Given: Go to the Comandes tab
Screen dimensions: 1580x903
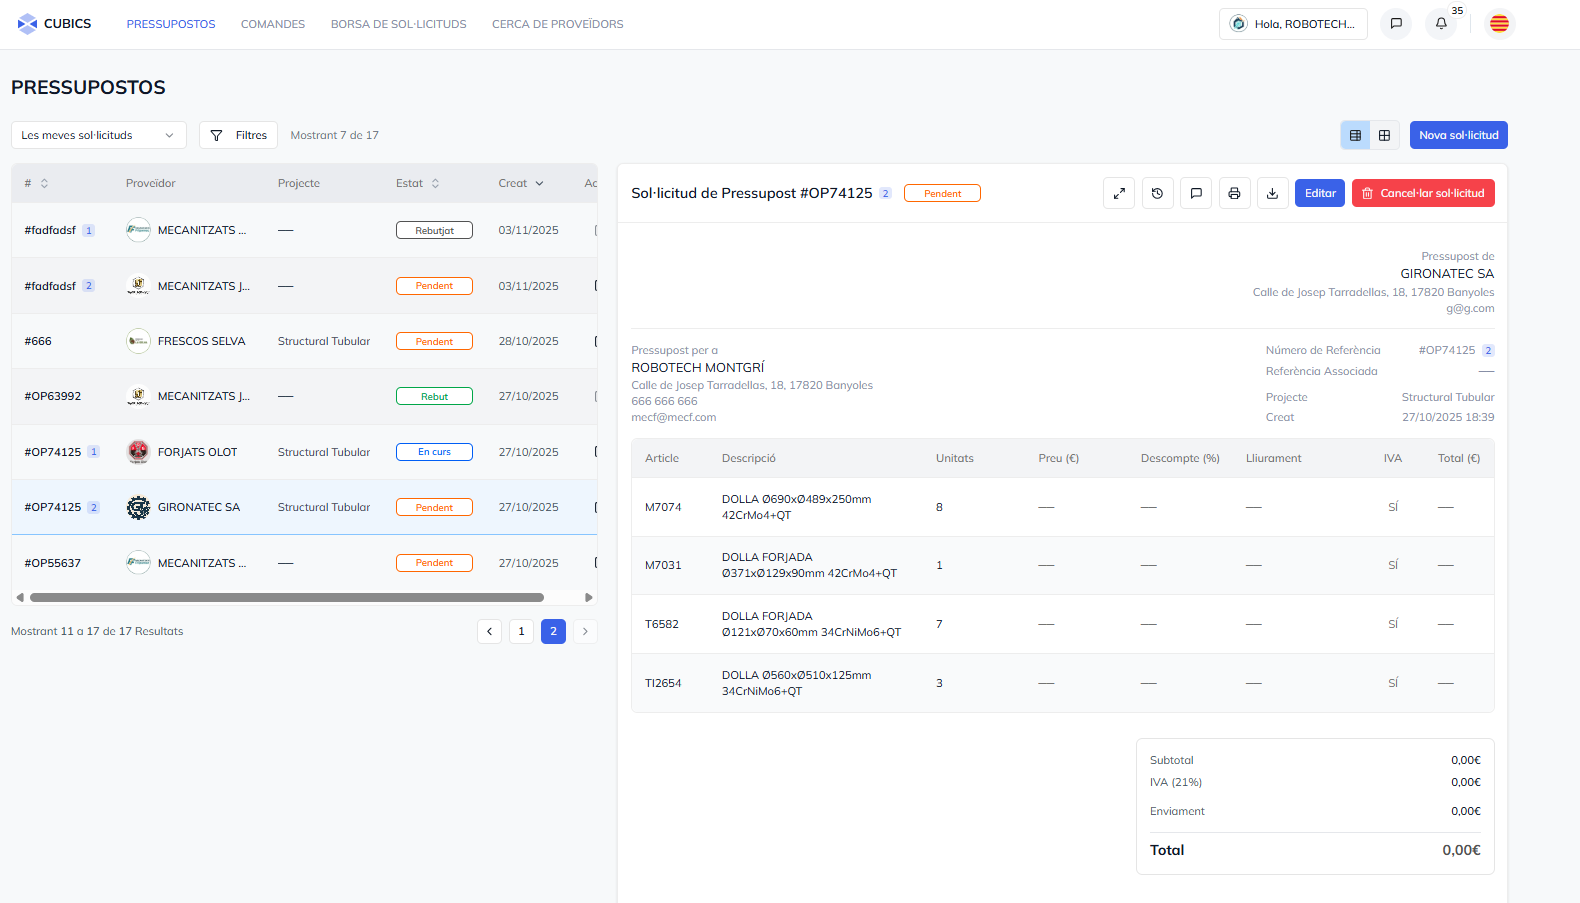Looking at the screenshot, I should coord(273,24).
